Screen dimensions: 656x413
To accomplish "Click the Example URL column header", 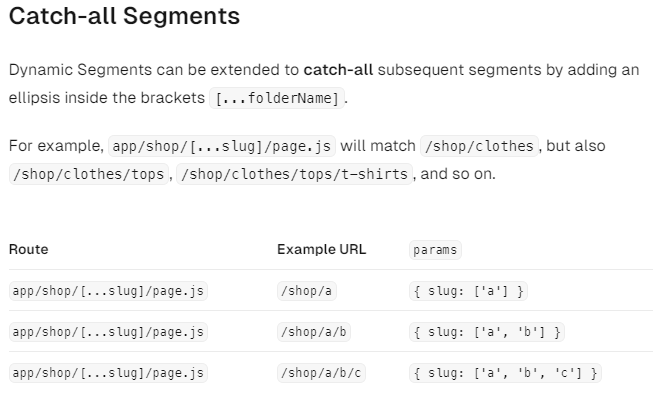I will (x=321, y=249).
